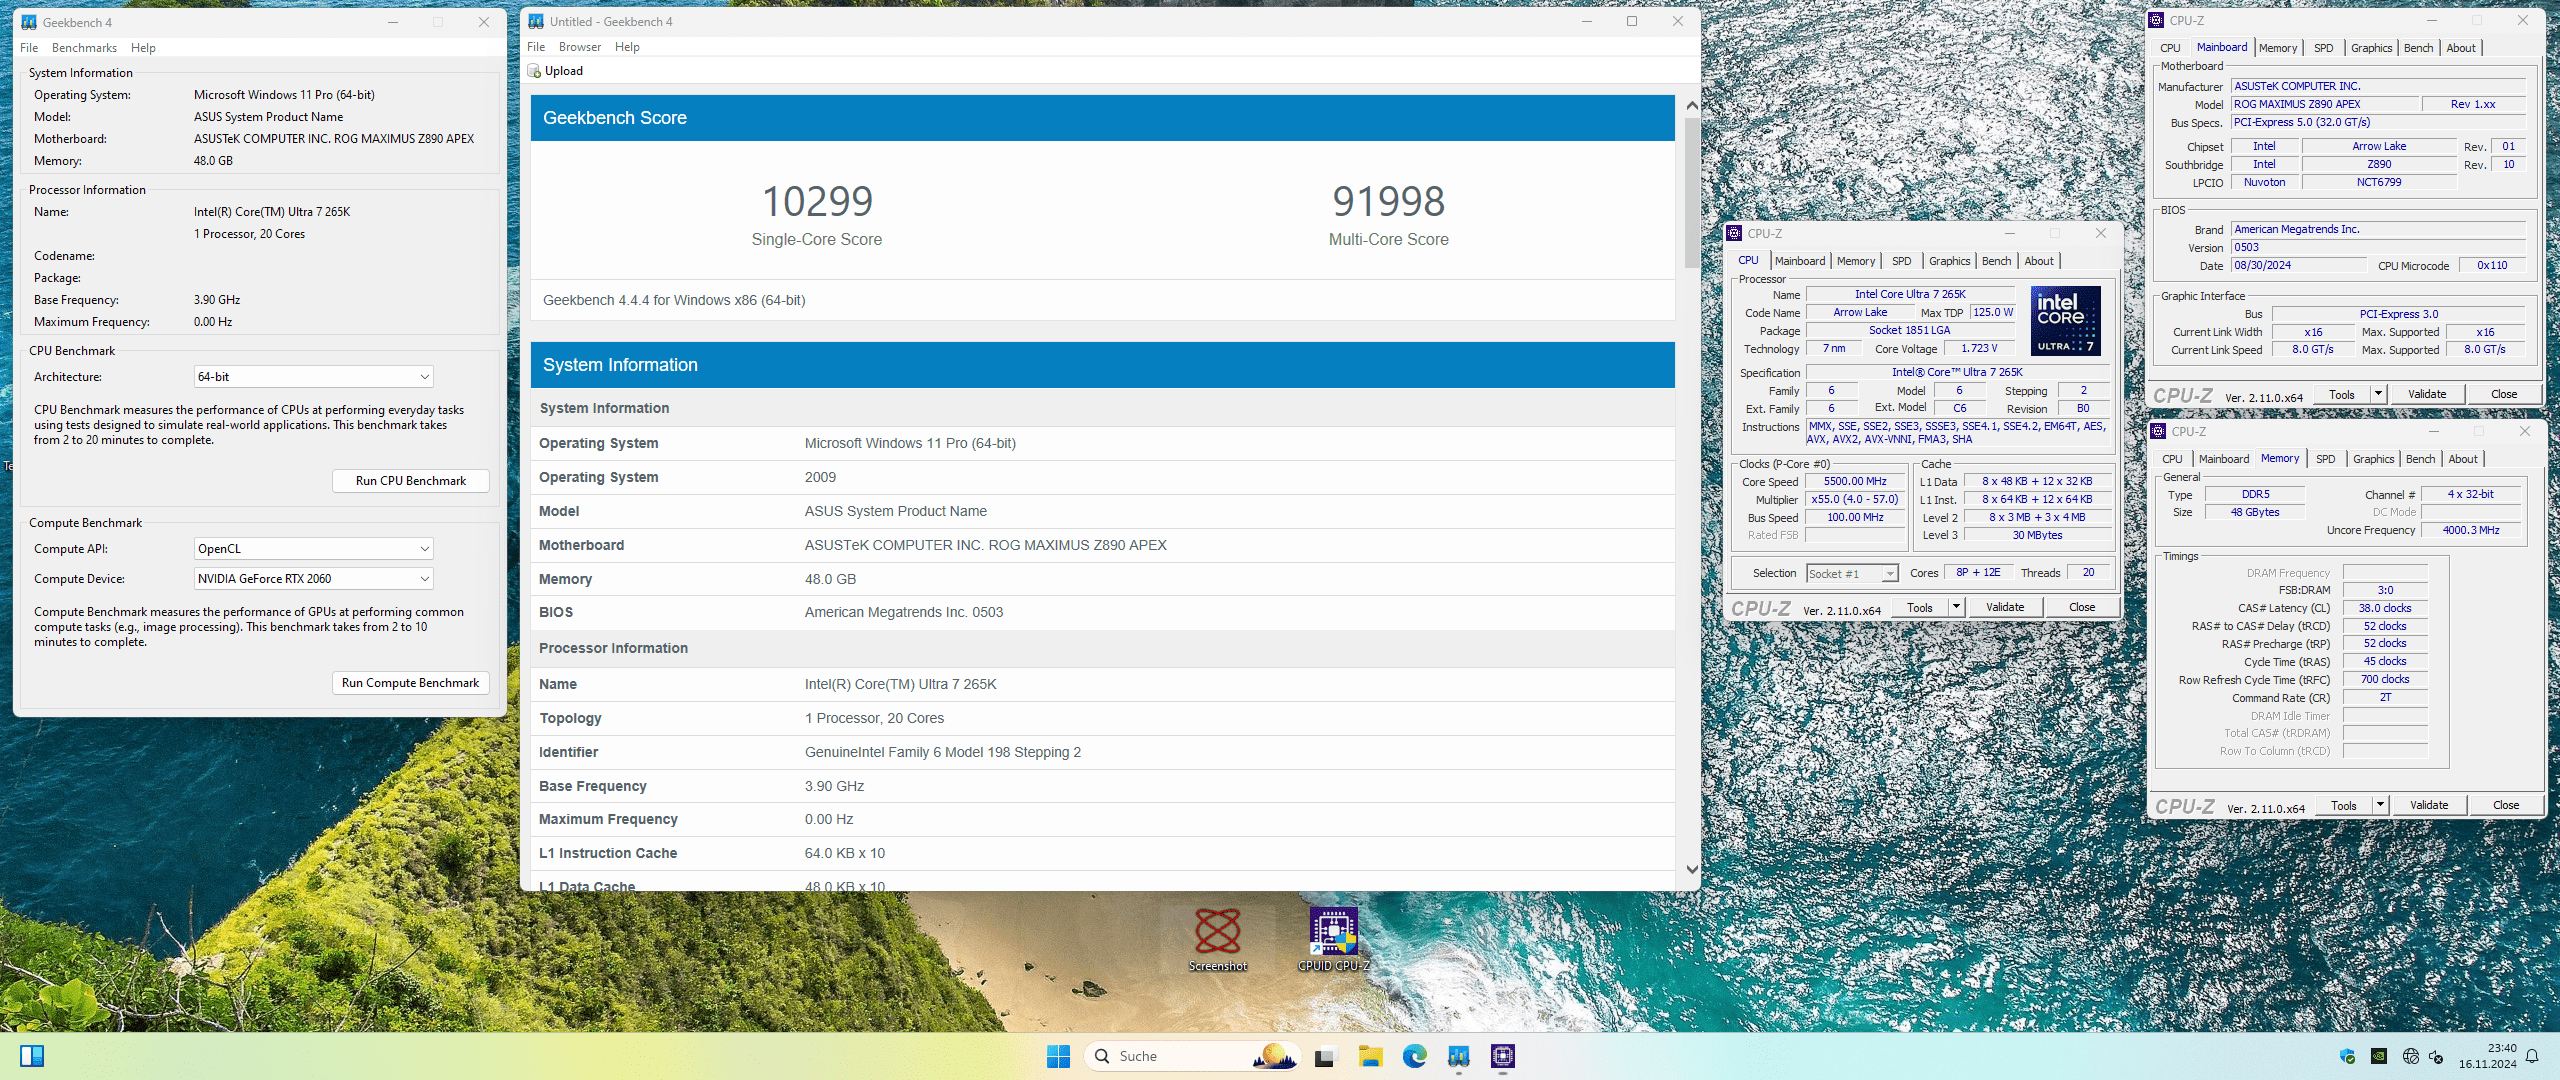The height and width of the screenshot is (1080, 2560).
Task: Open the Benchmarks menu in Geekbench 4
Action: point(84,48)
